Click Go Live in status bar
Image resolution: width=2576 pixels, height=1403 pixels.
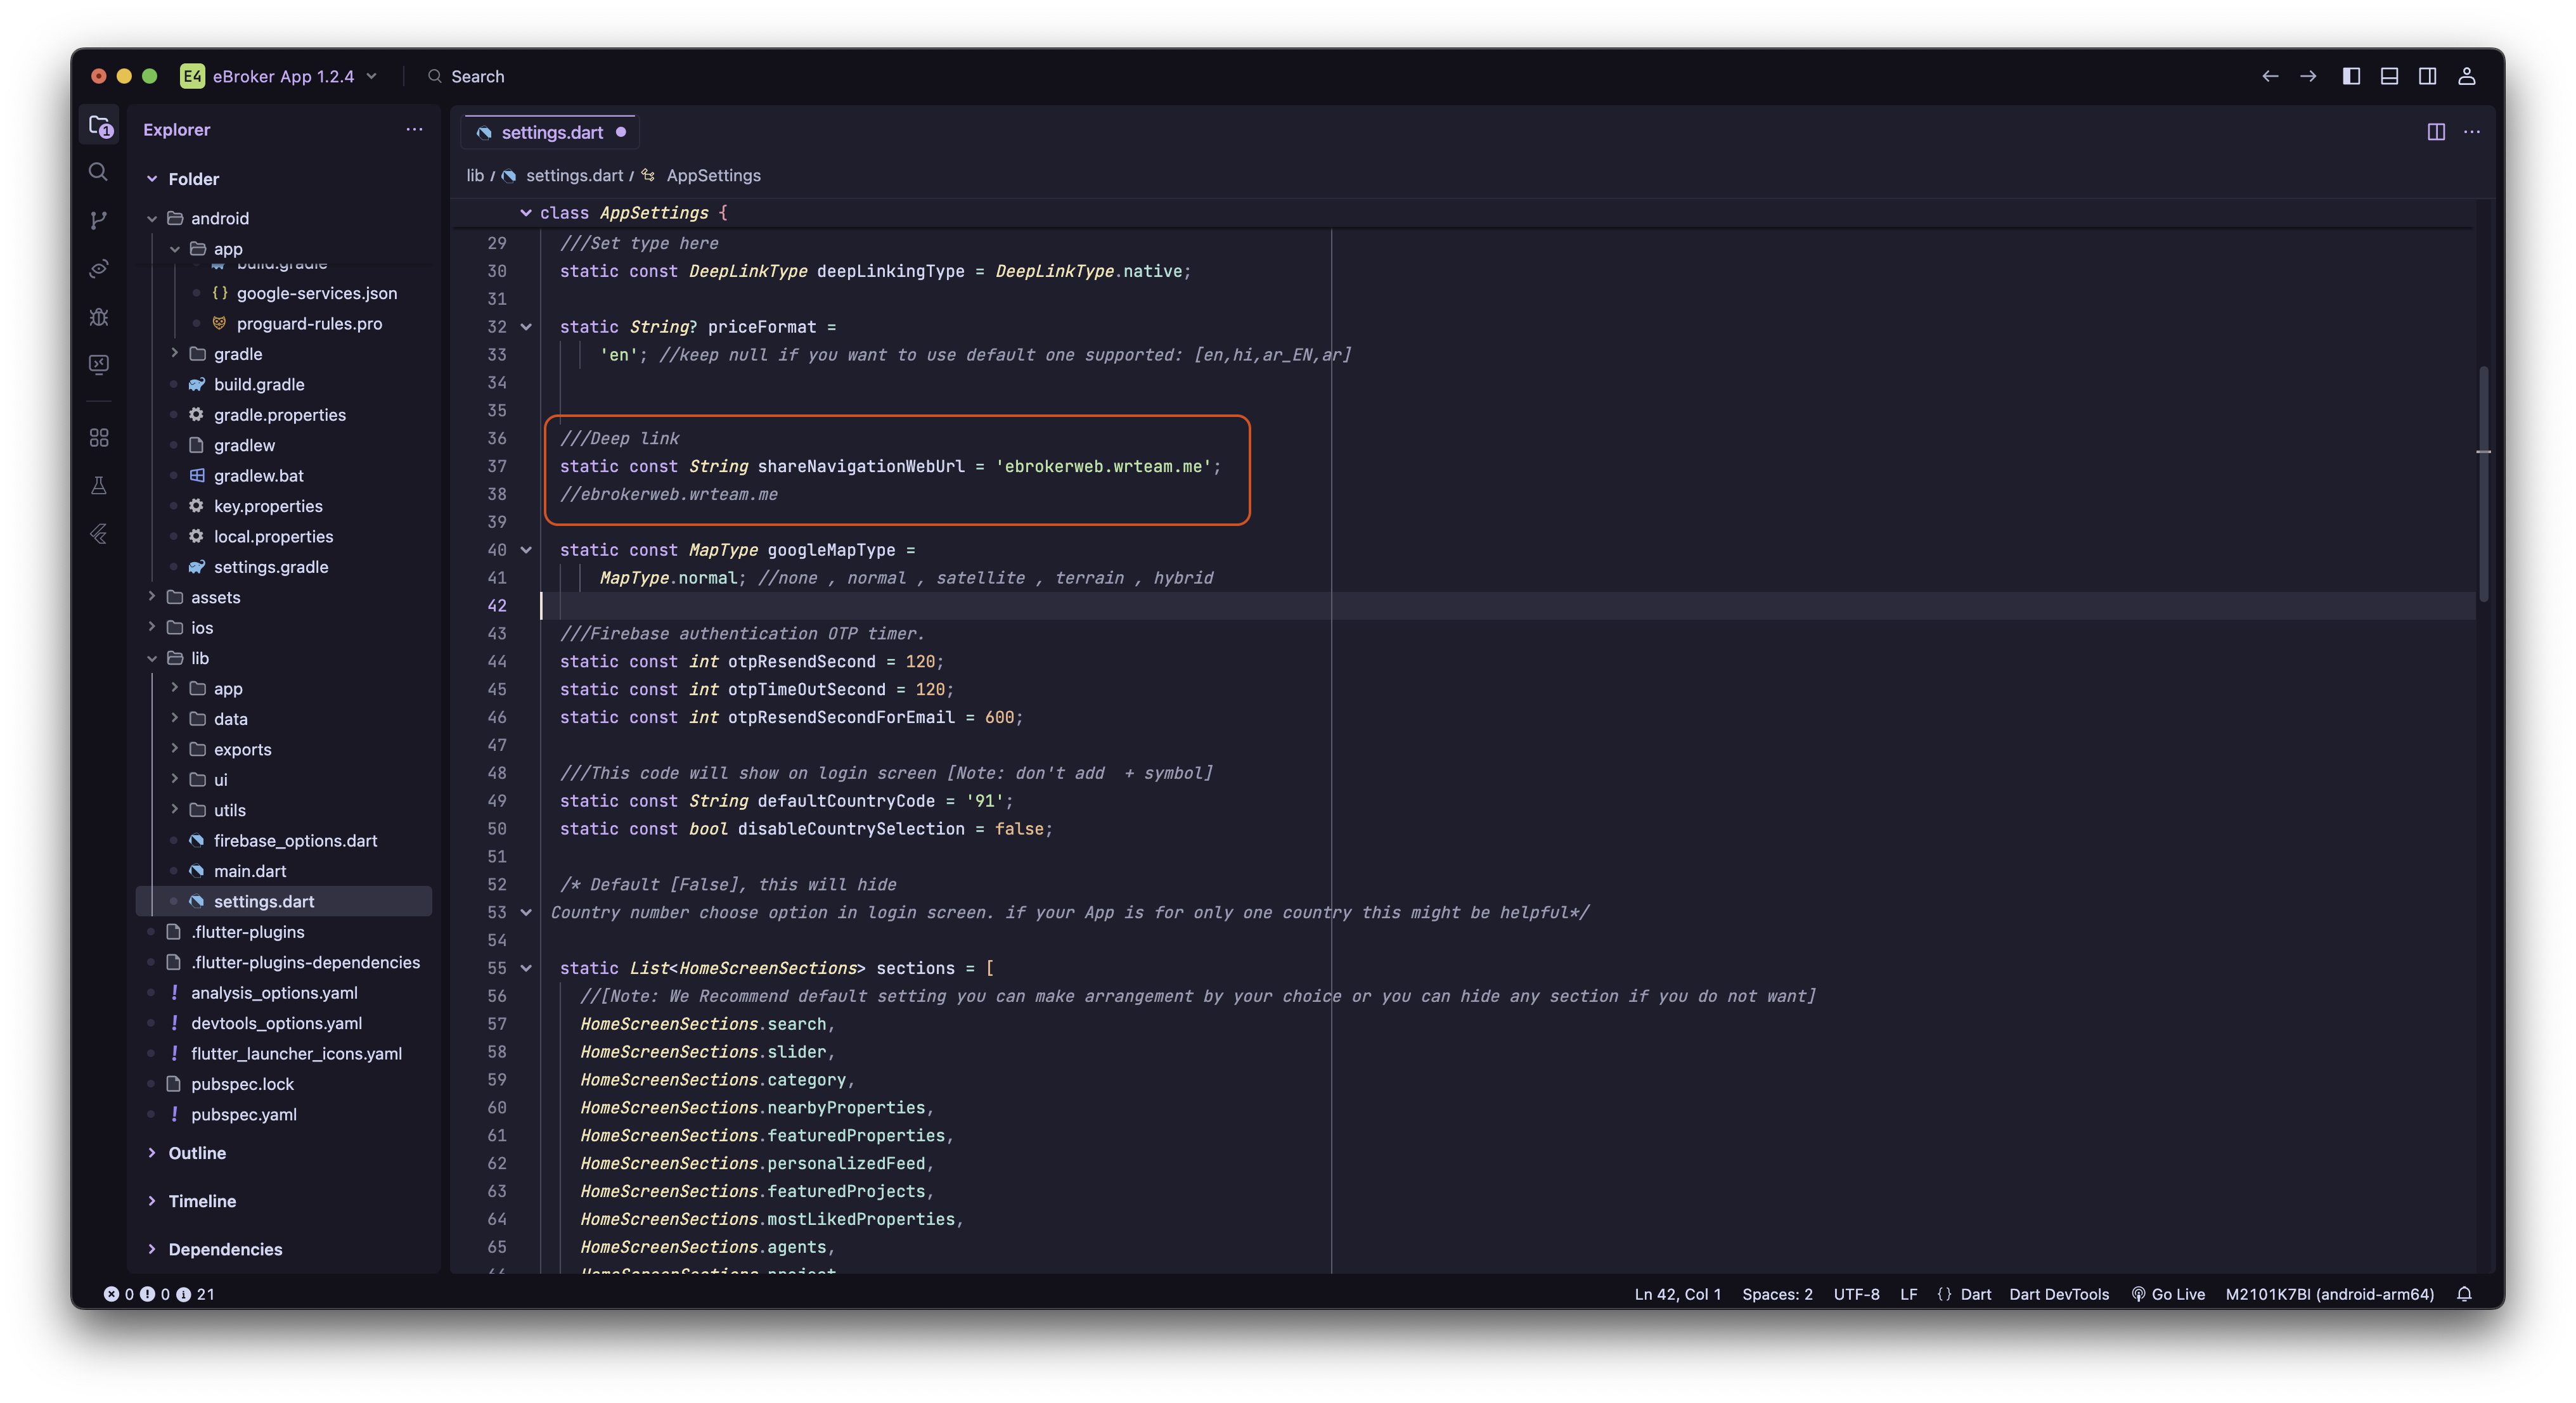(2168, 1294)
